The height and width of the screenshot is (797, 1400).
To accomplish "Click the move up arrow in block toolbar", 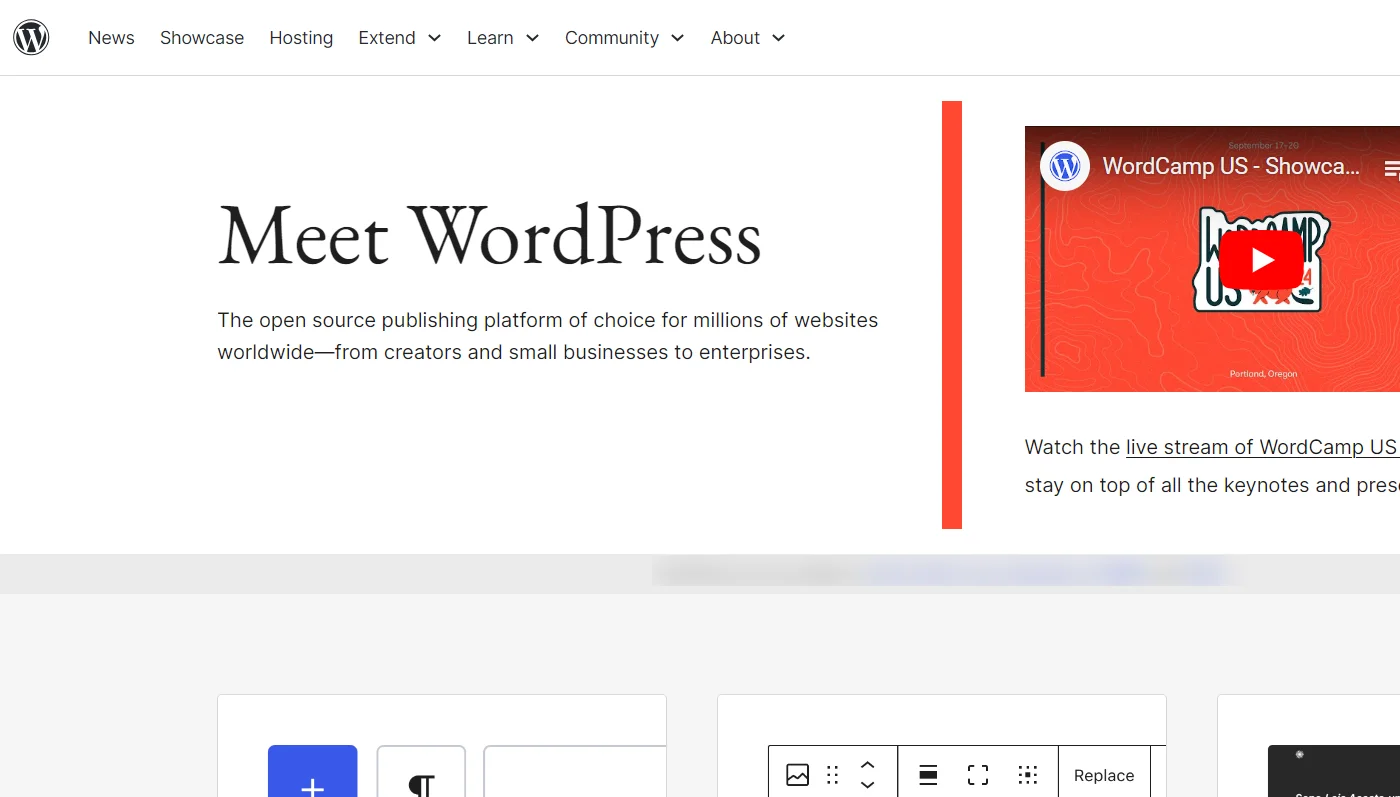I will pyautogui.click(x=867, y=765).
